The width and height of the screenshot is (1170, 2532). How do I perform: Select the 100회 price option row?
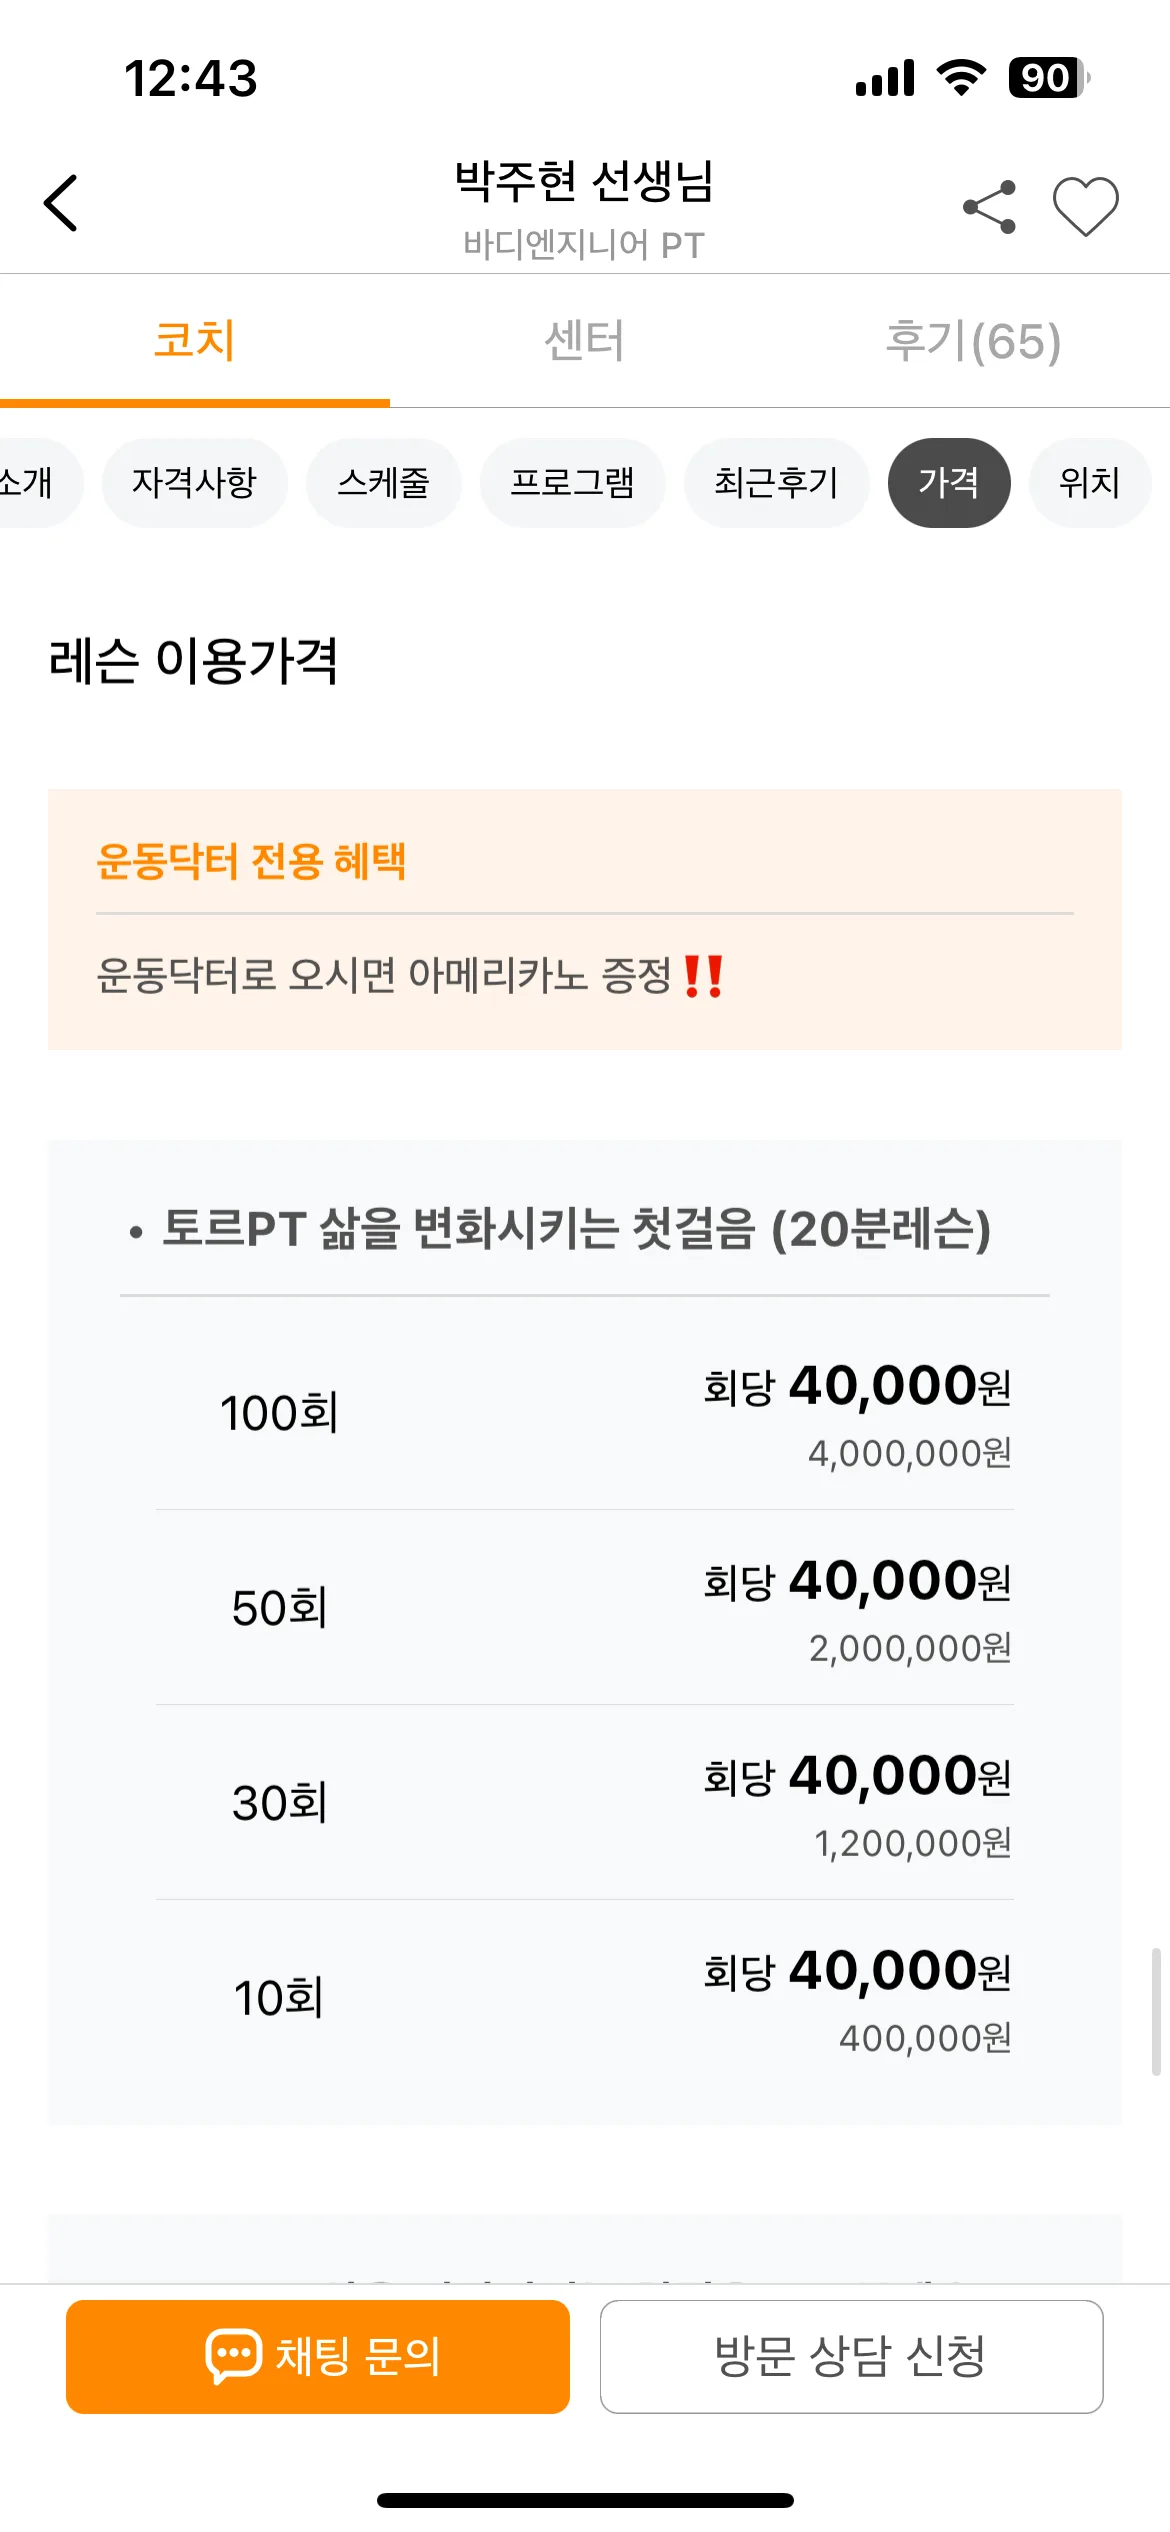coord(585,1413)
